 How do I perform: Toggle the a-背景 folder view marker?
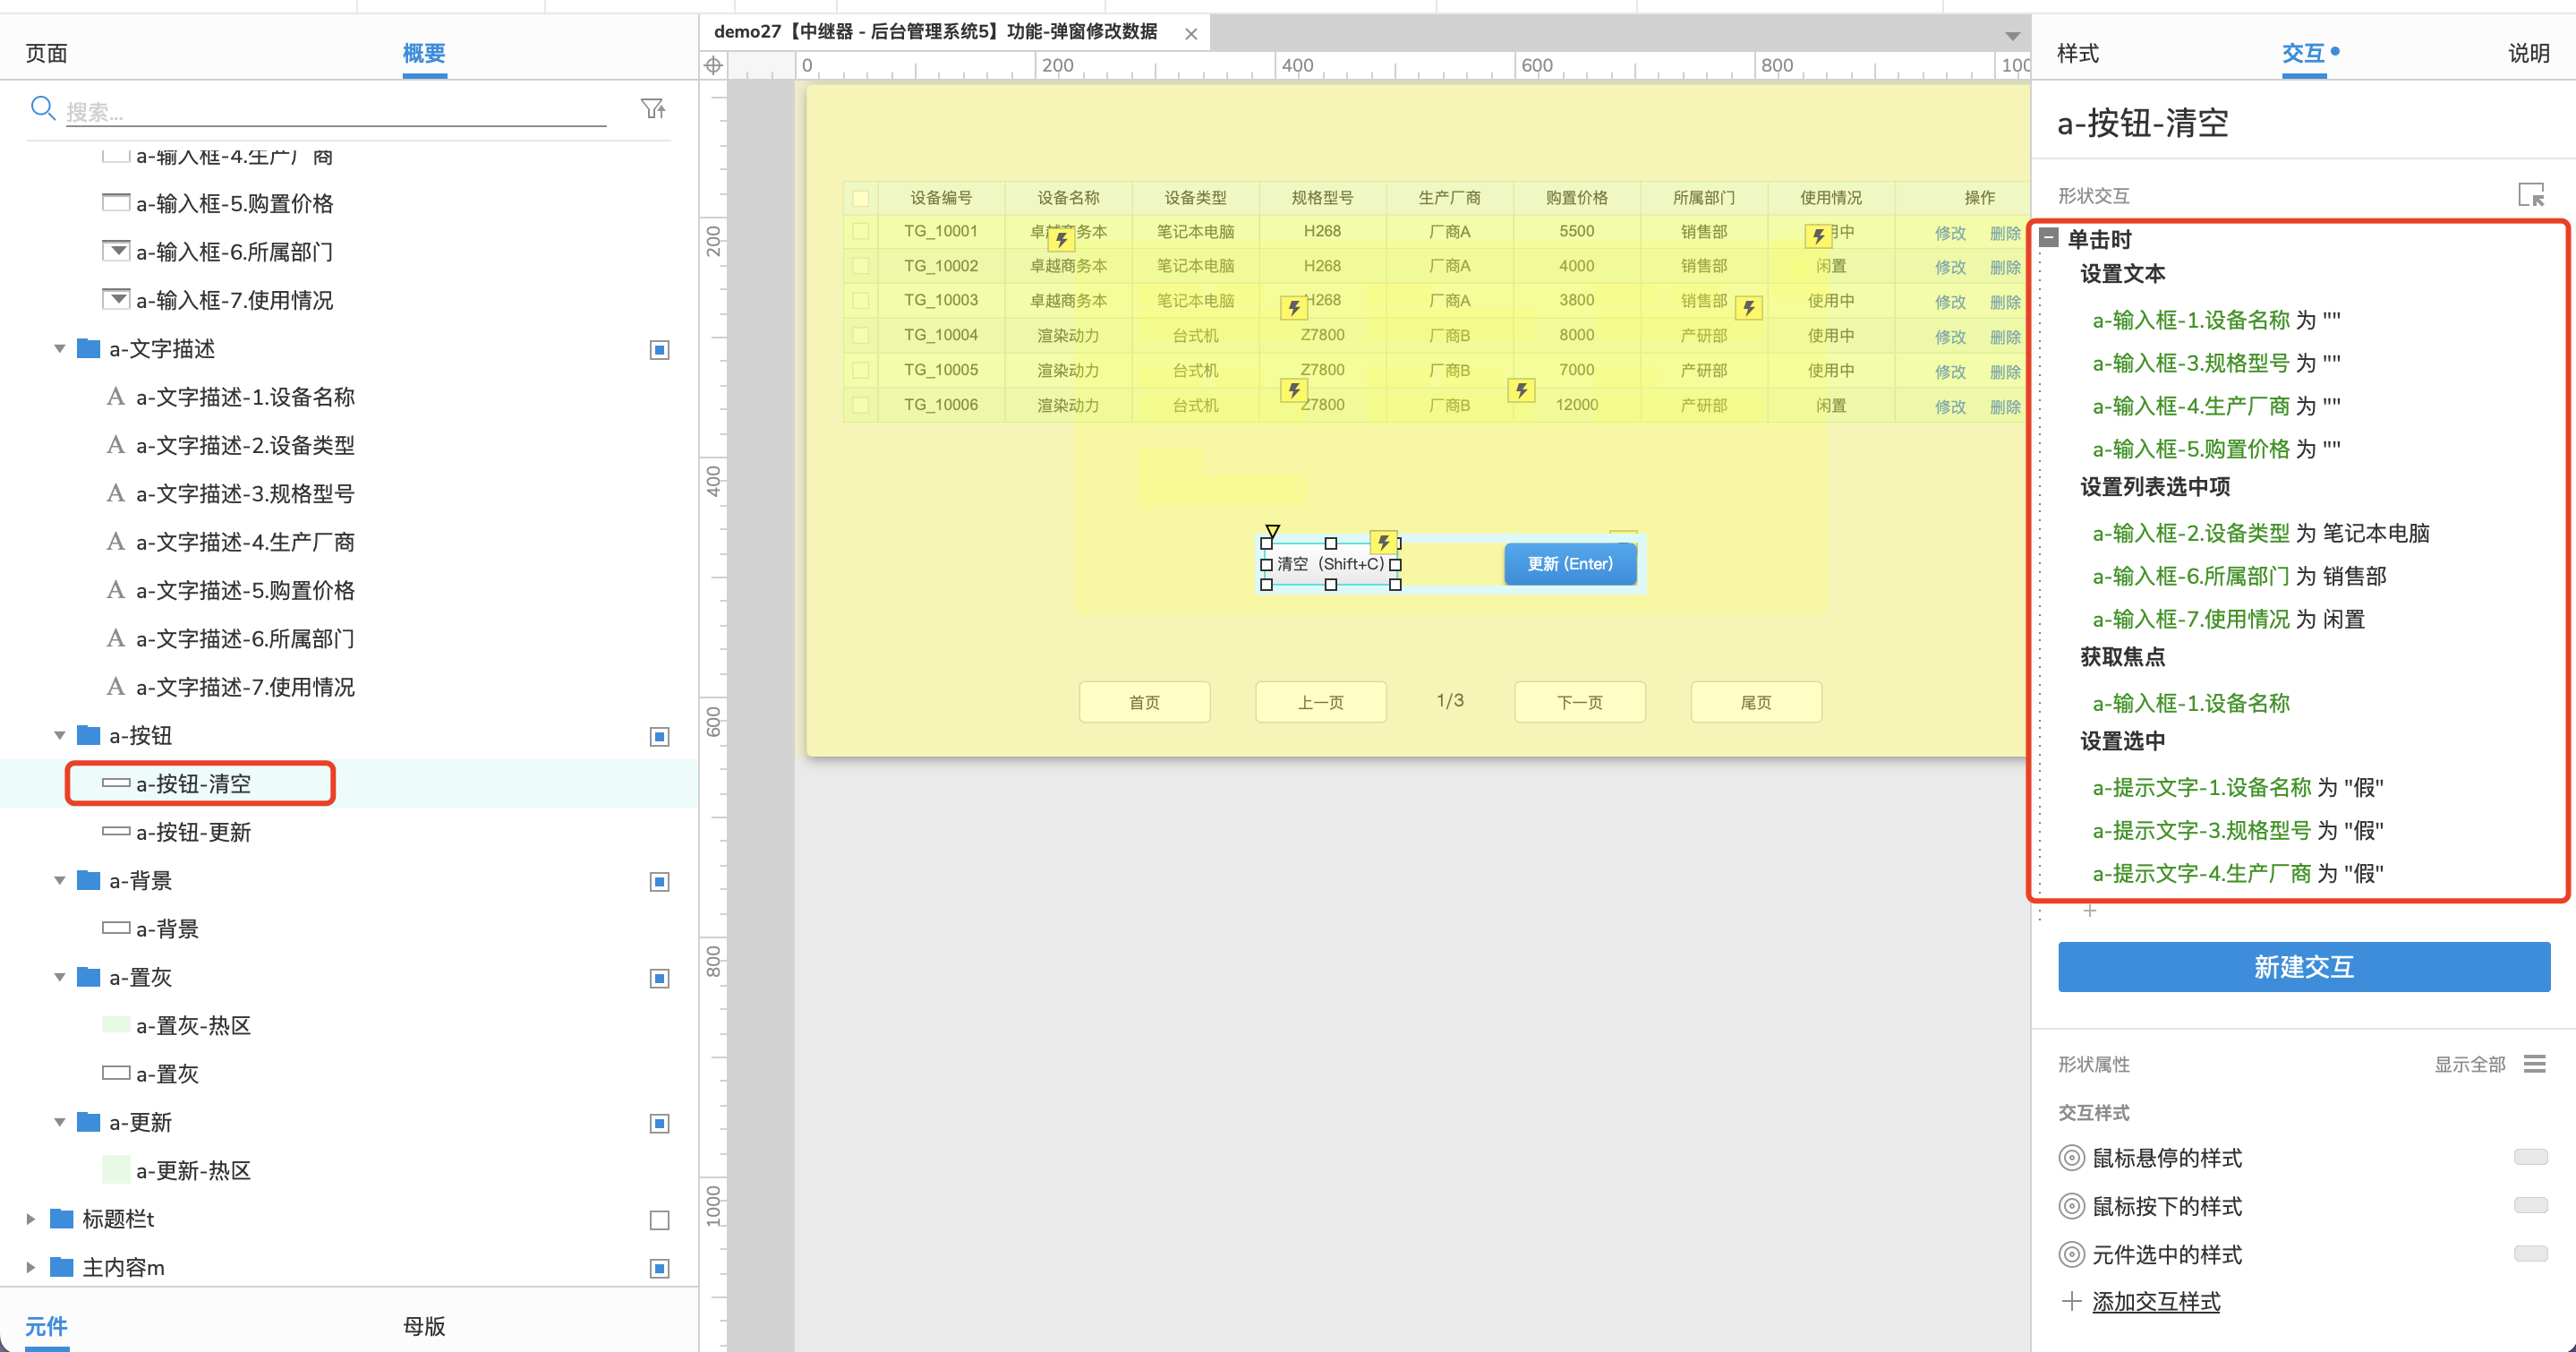pyautogui.click(x=659, y=881)
